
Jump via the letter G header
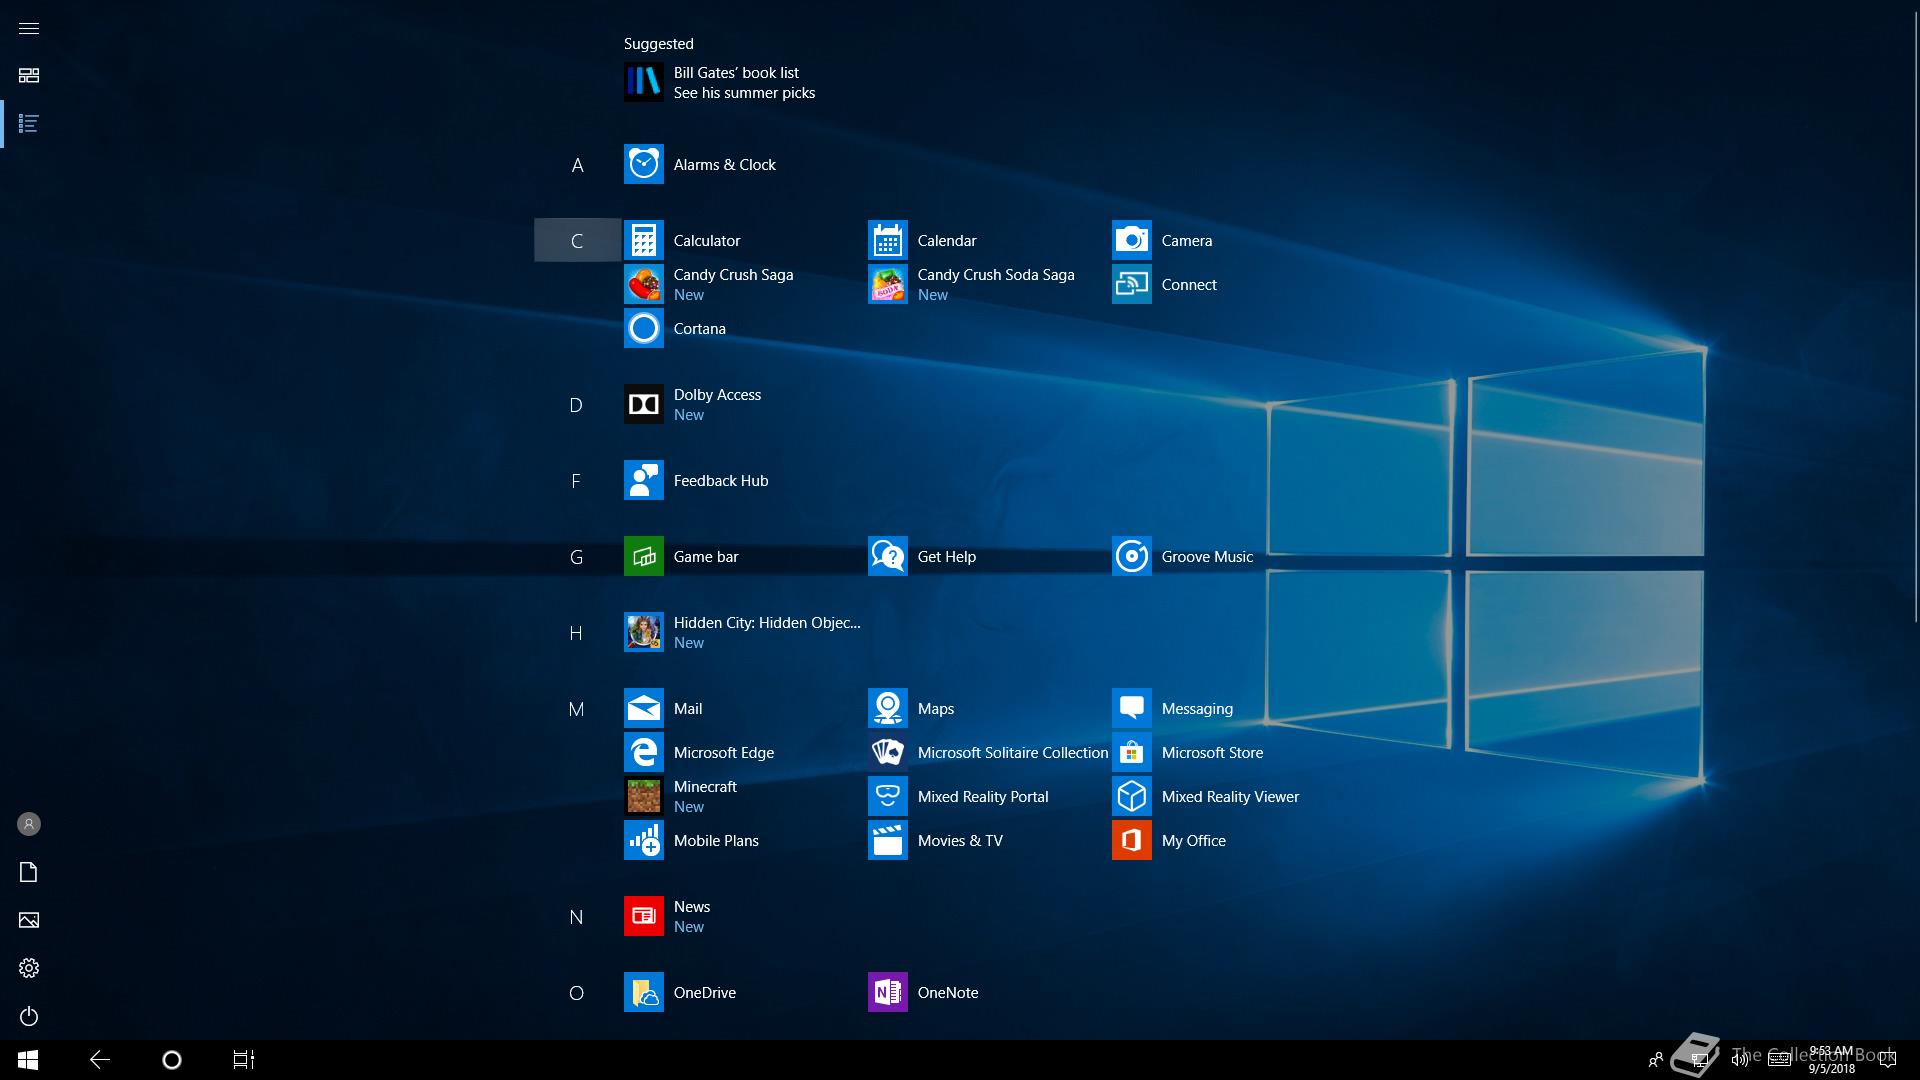tap(576, 557)
